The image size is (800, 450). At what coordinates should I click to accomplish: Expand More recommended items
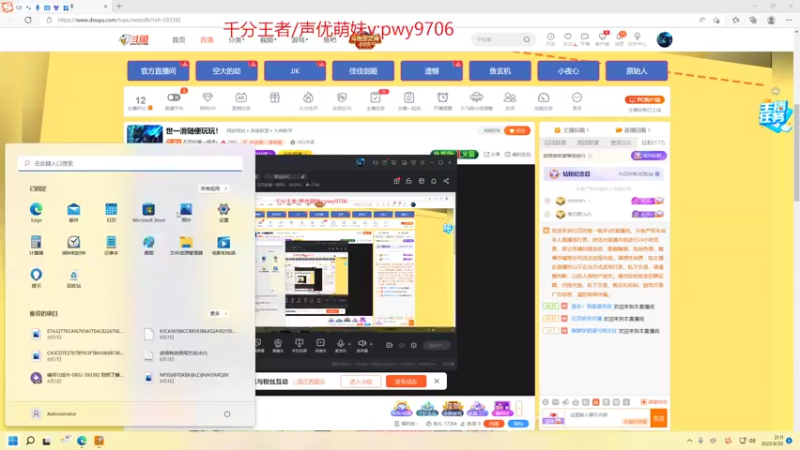[218, 313]
